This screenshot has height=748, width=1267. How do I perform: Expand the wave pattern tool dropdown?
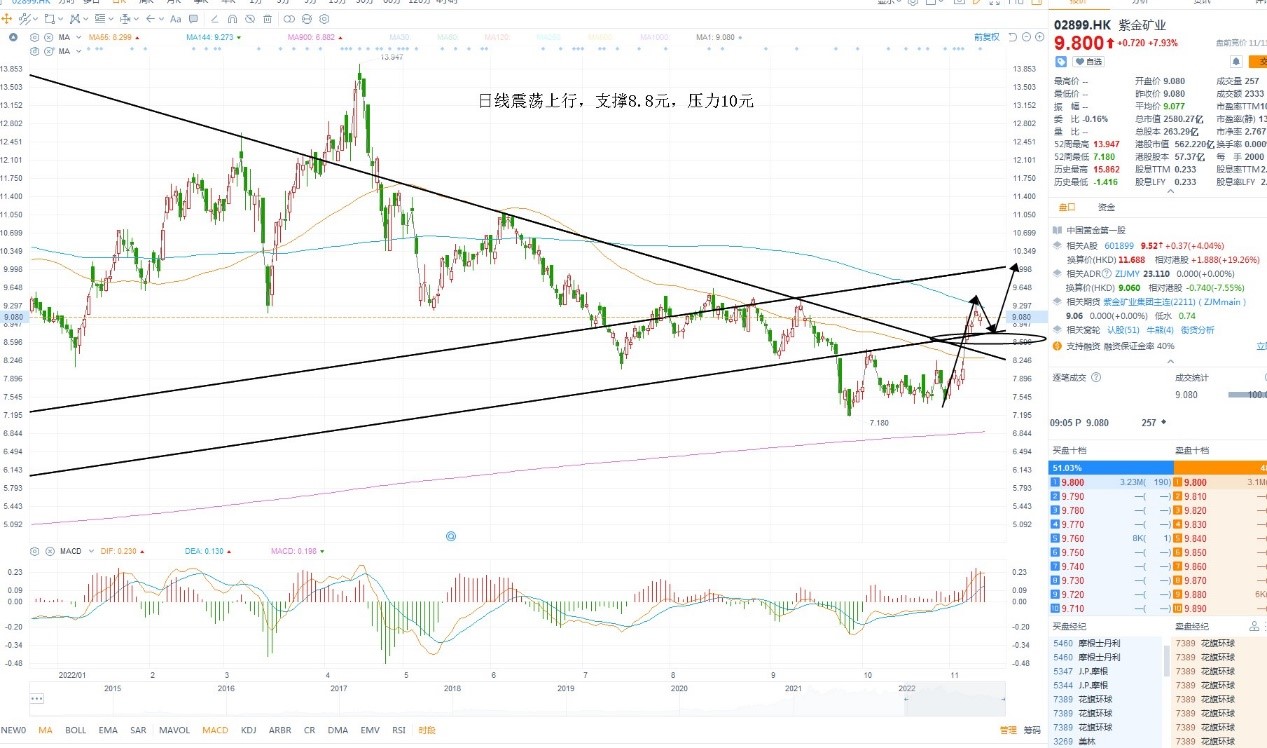(x=86, y=19)
